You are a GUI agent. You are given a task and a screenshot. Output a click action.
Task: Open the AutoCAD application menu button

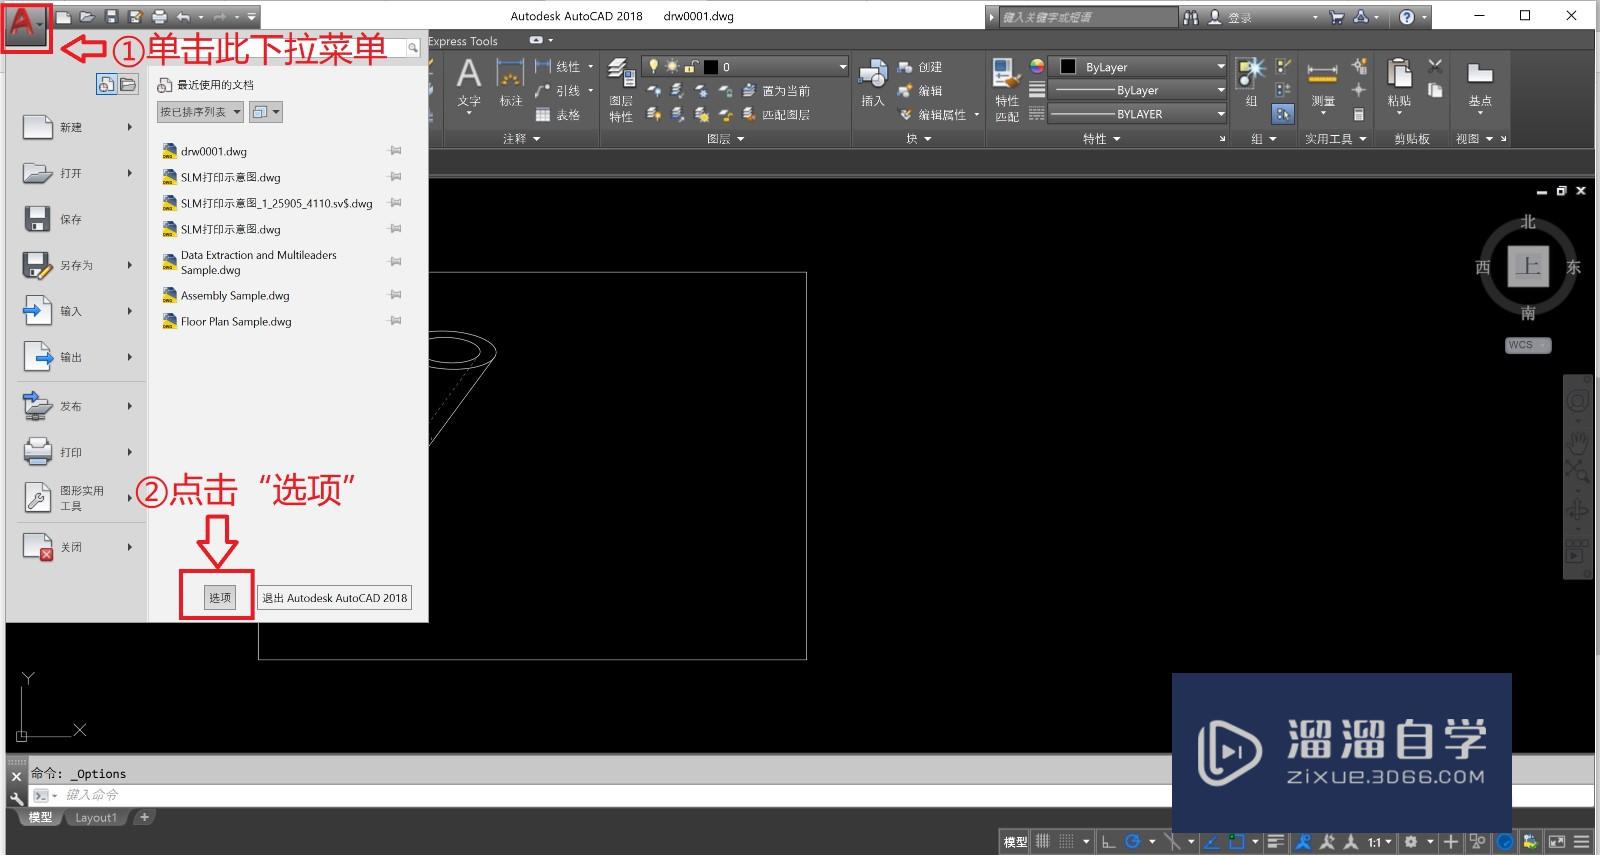tap(26, 26)
